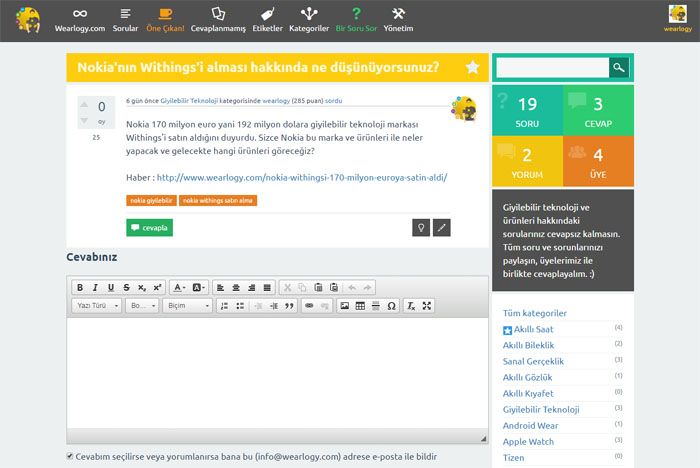Go to Kategoriler in top navigation
This screenshot has width=700, height=468.
[x=309, y=19]
